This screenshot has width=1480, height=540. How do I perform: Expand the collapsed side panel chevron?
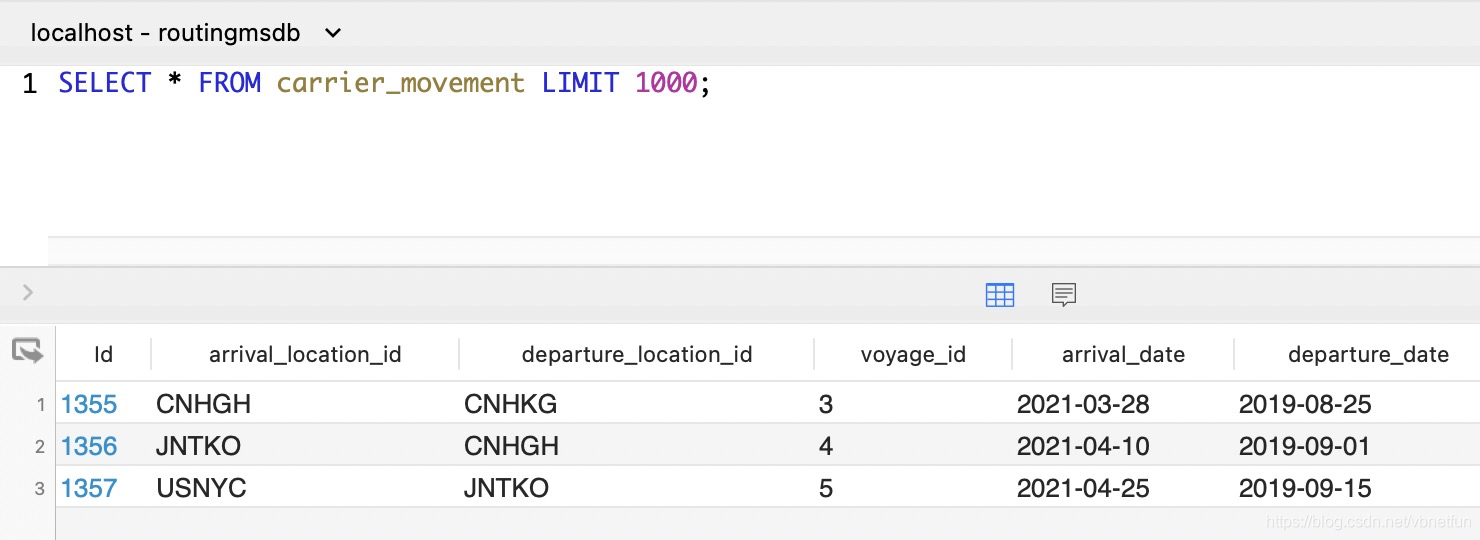(28, 293)
